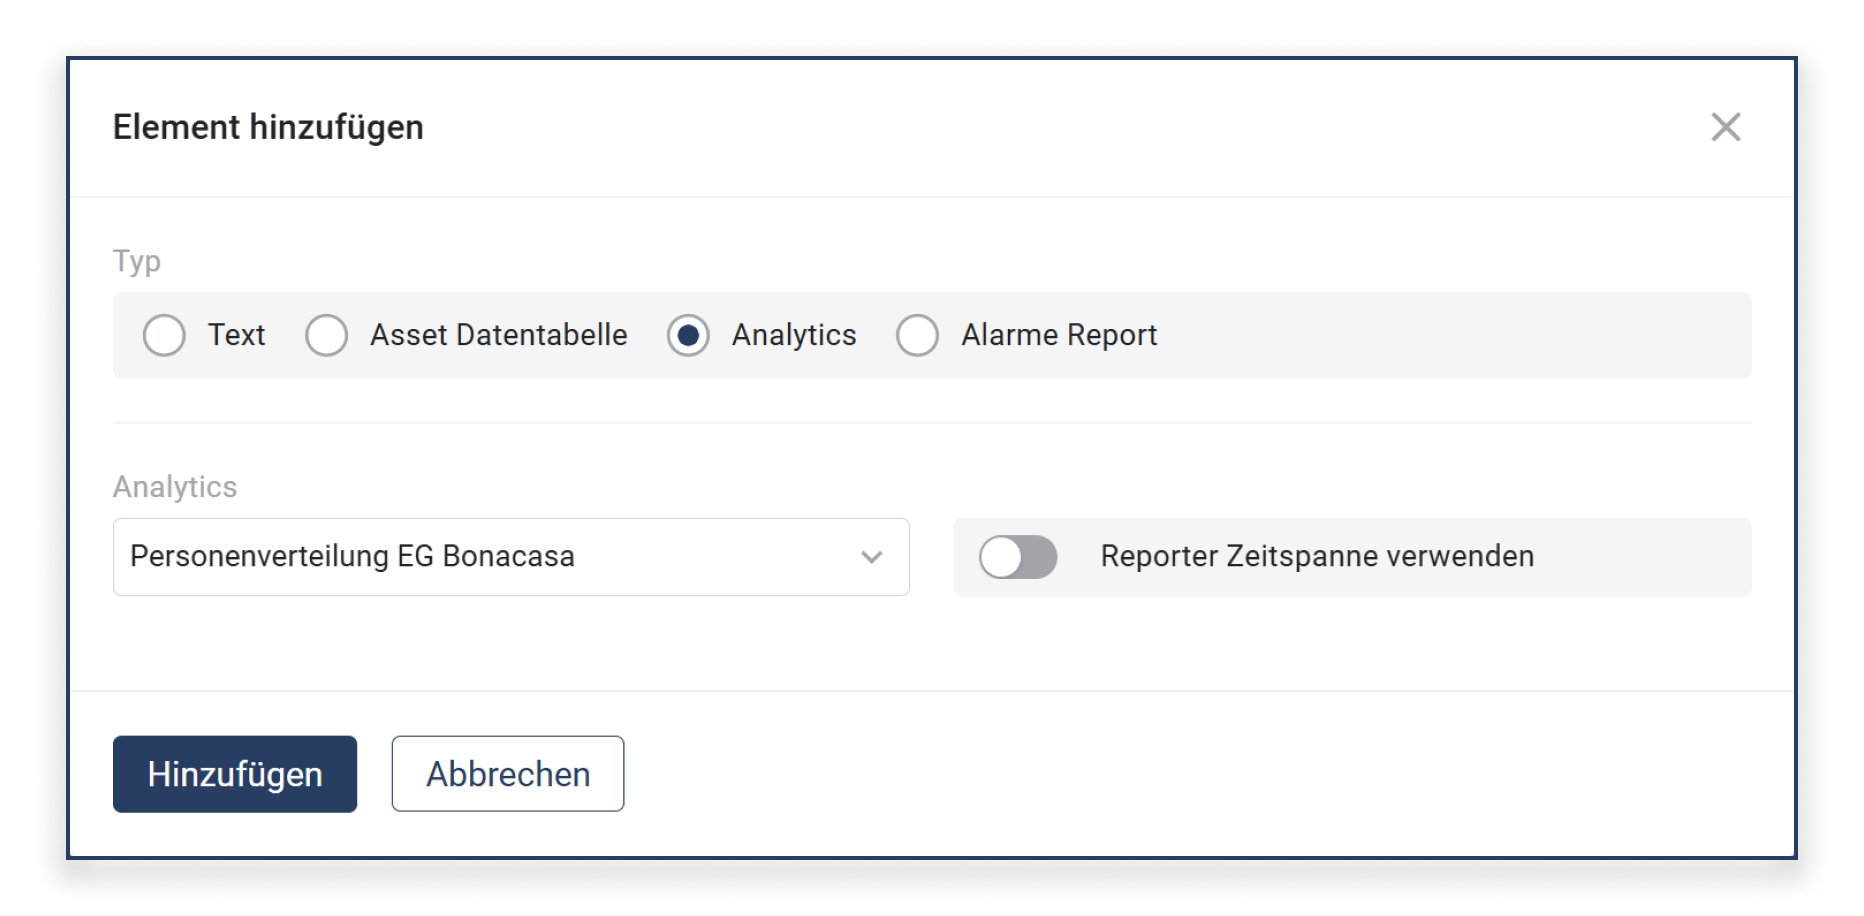Screen dimensions: 1864x916
Task: Select the Text radio button
Action: pos(164,335)
